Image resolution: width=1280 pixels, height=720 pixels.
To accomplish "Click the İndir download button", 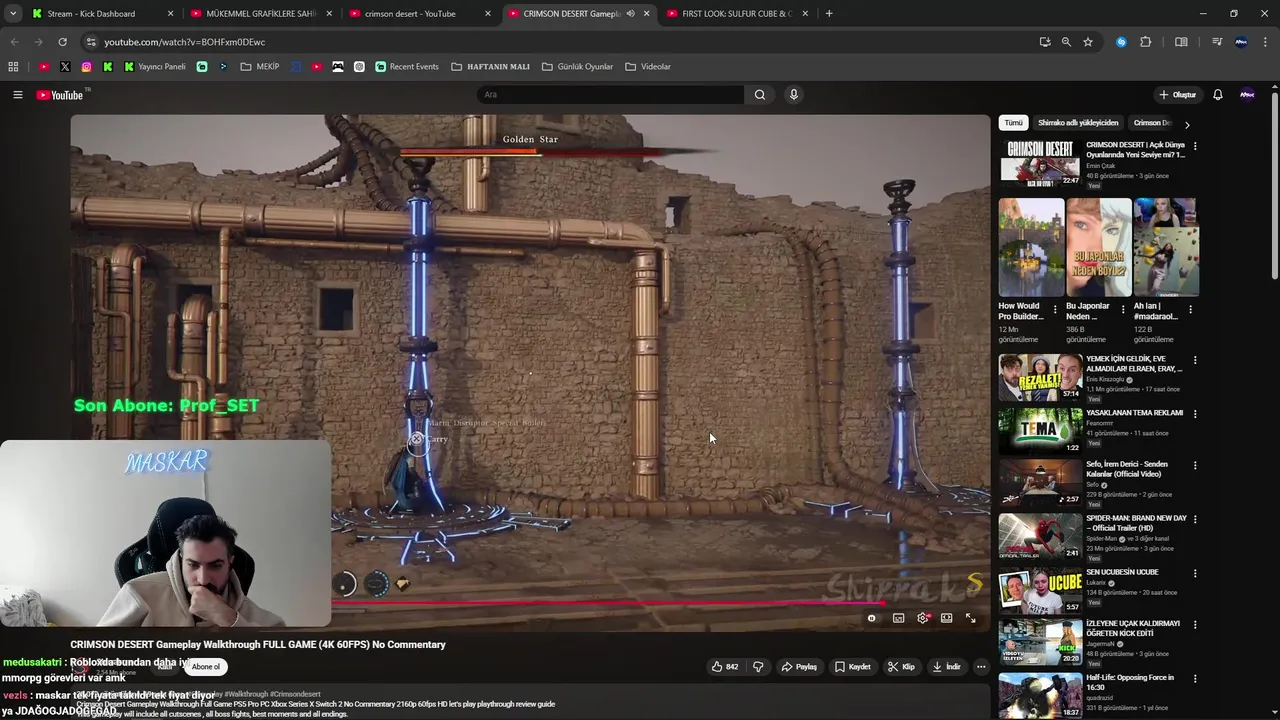I will coord(946,667).
